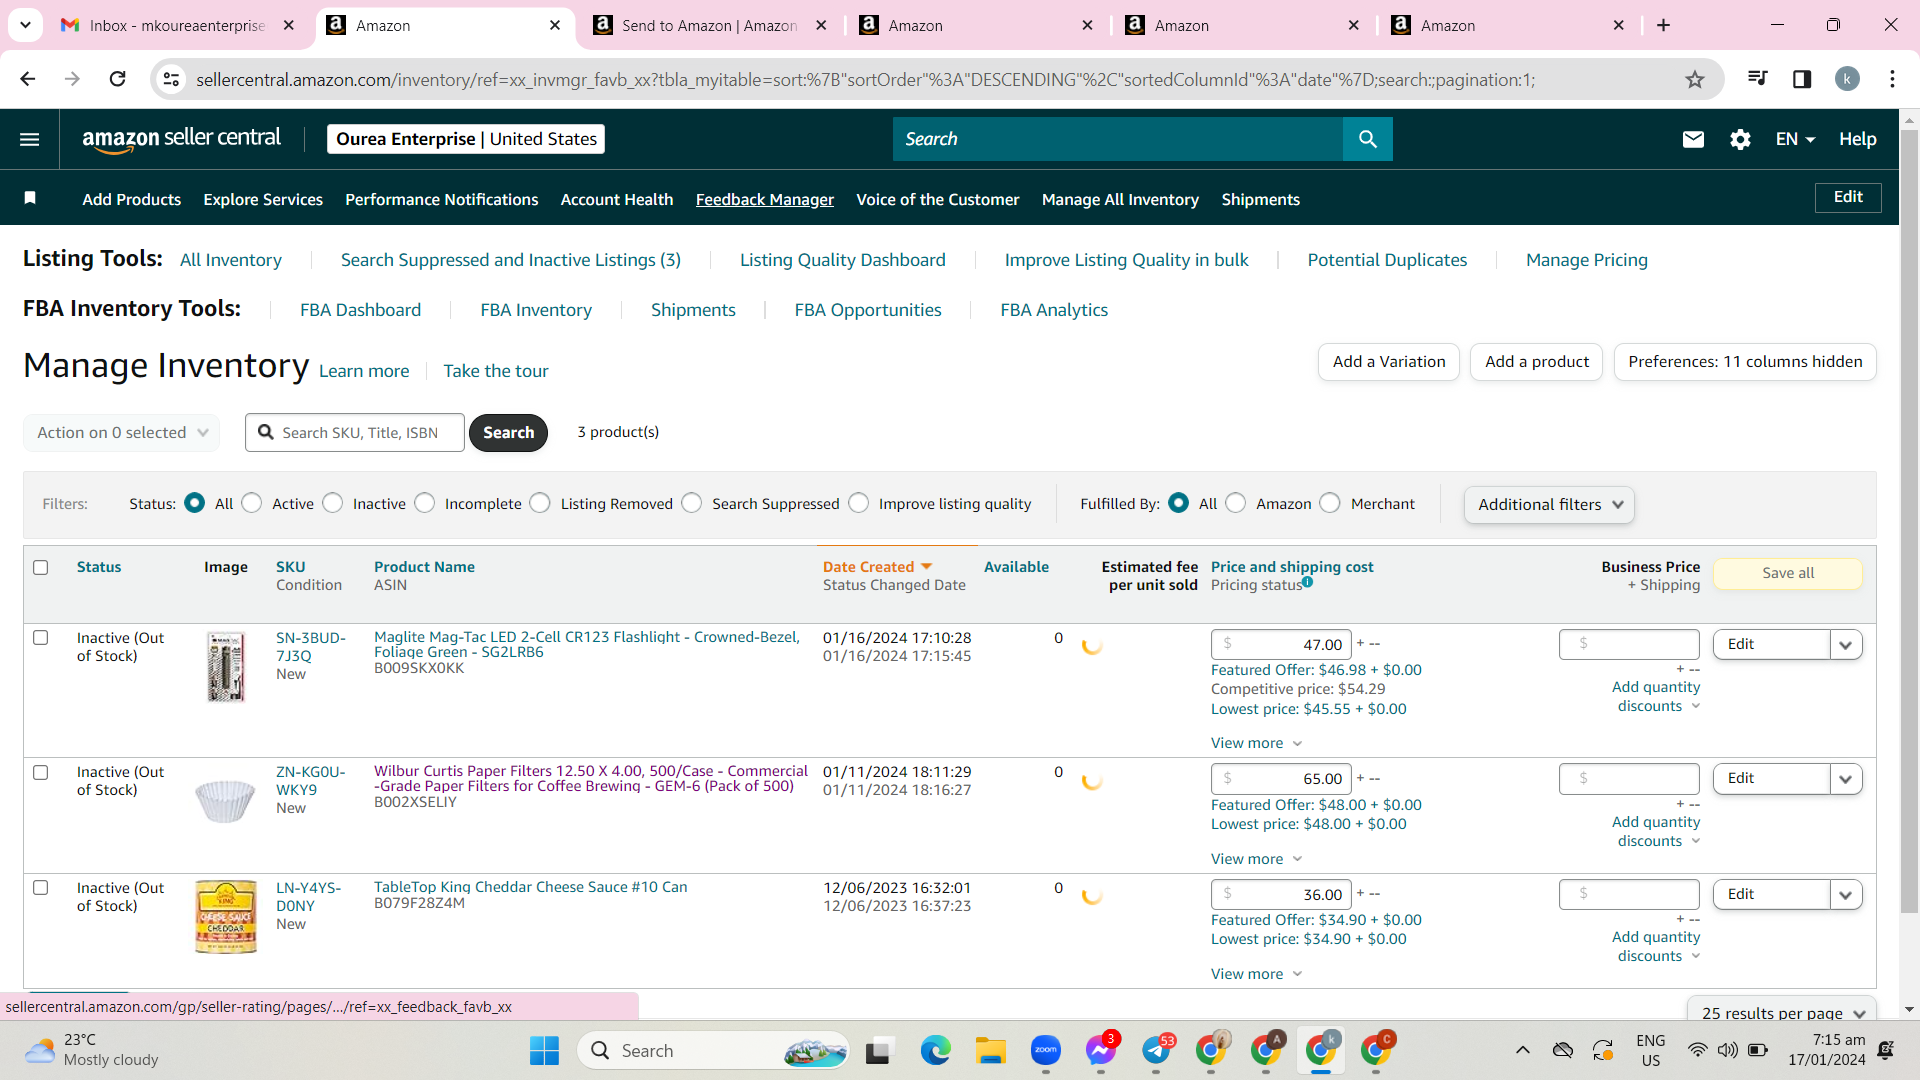Open the hamburger navigation menu
Viewport: 1920px width, 1080px height.
30,139
